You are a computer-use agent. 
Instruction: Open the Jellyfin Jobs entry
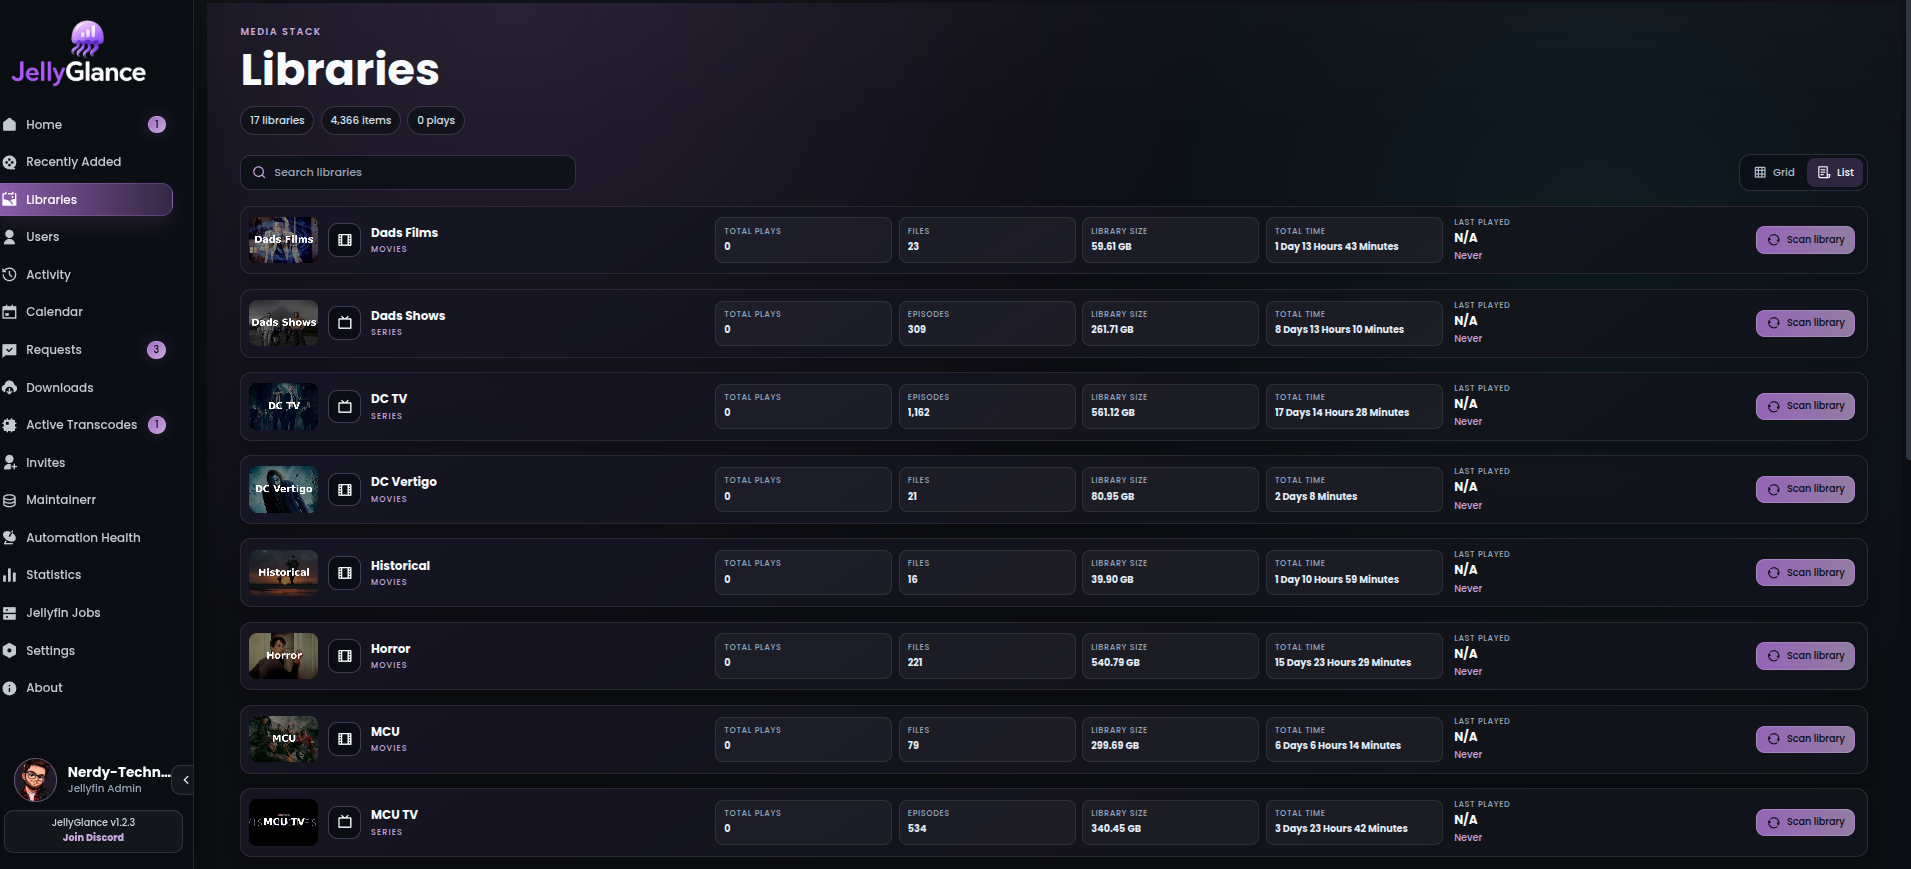pos(63,613)
